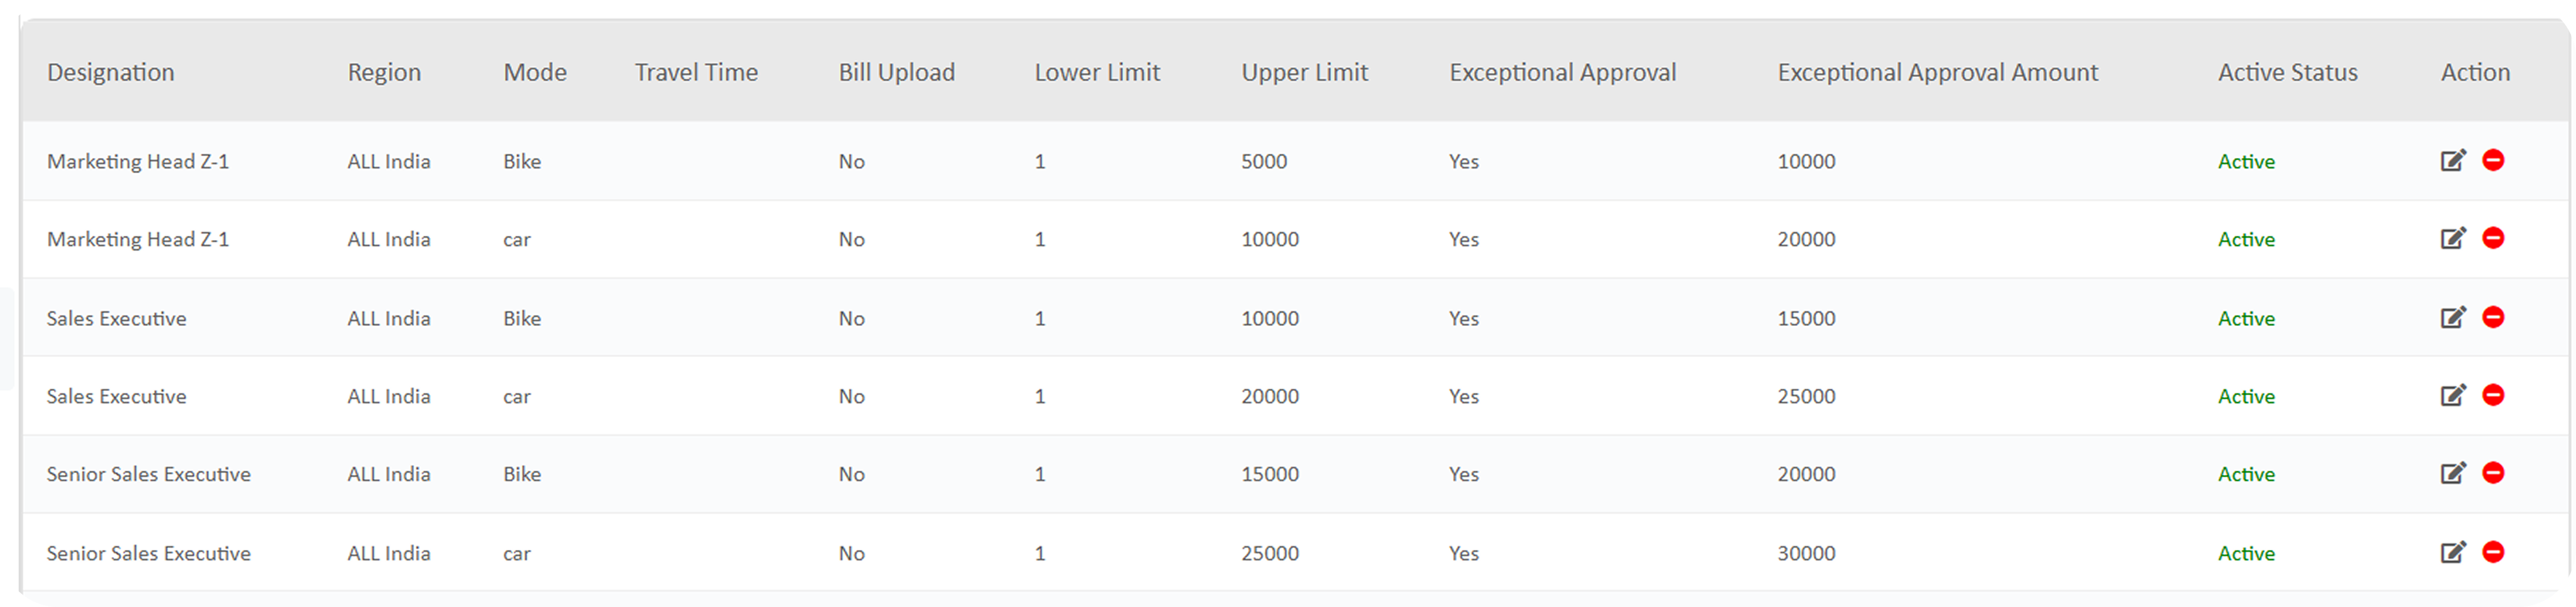The width and height of the screenshot is (2576, 607).
Task: Remove the Marketing Head Z-1 car row
Action: [x=2493, y=238]
